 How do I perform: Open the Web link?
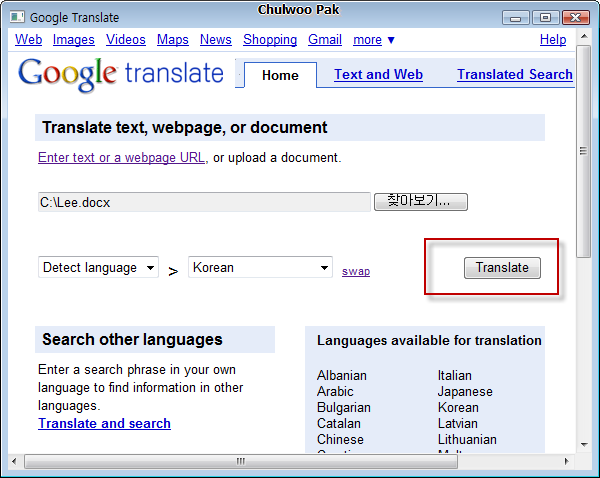click(29, 39)
